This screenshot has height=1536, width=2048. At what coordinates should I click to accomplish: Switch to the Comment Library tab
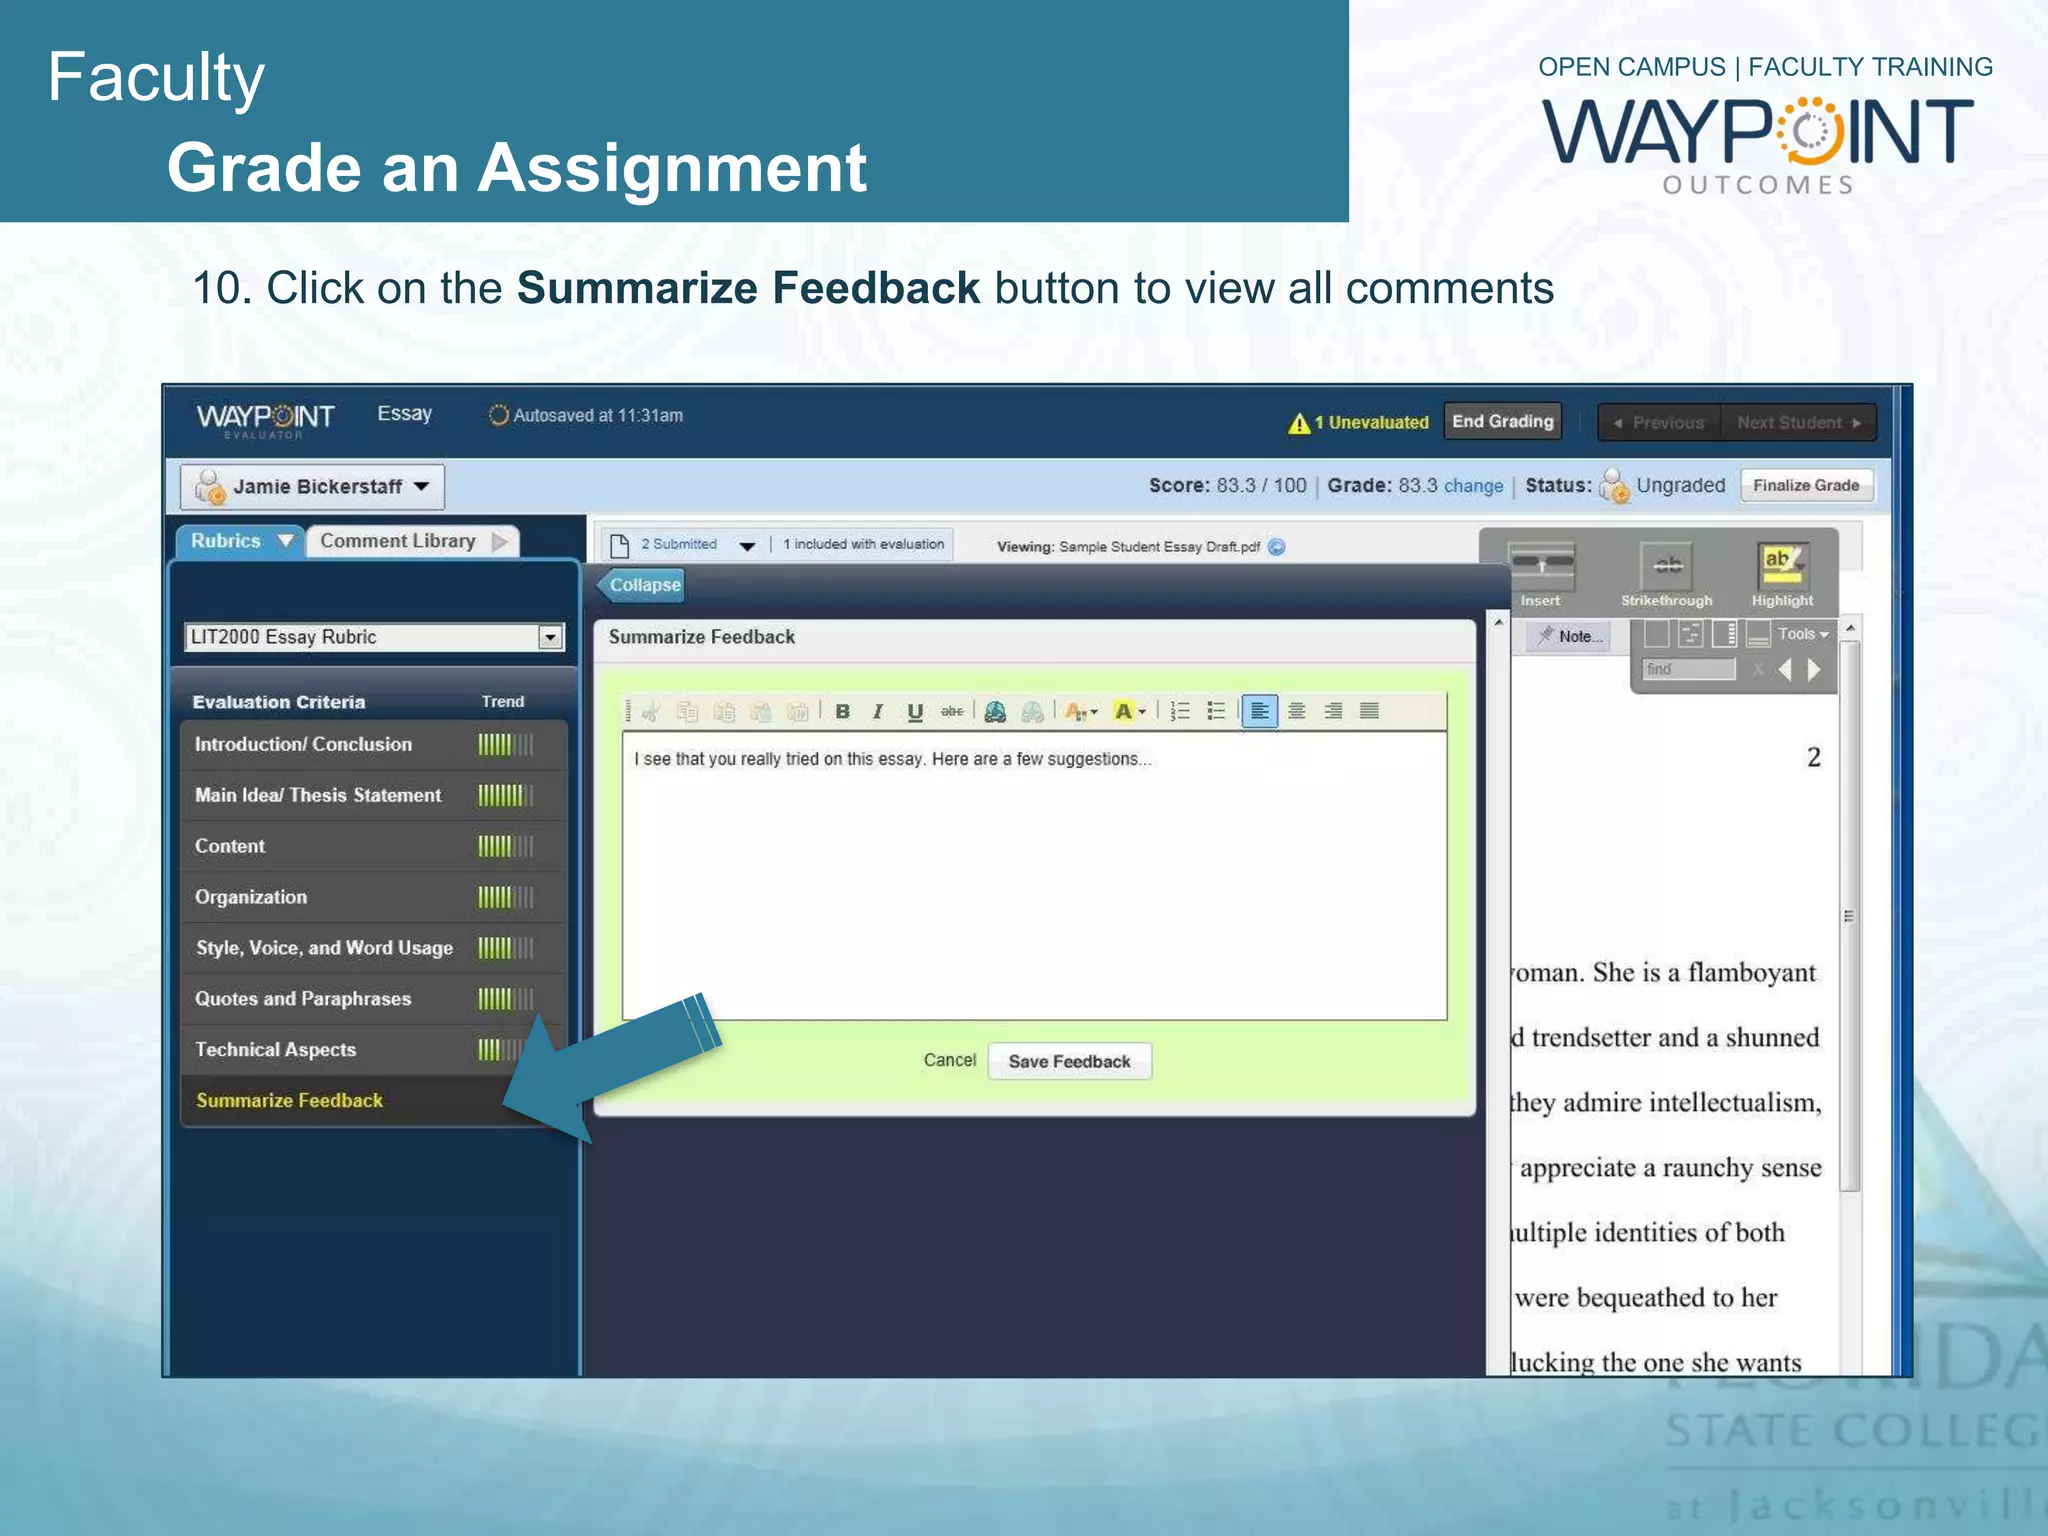[x=412, y=541]
